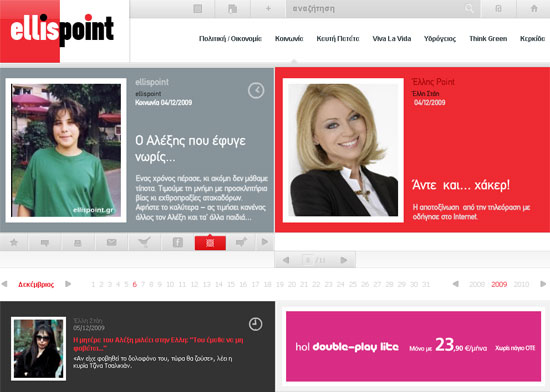
Task: Open the Think Green section
Action: coord(488,39)
